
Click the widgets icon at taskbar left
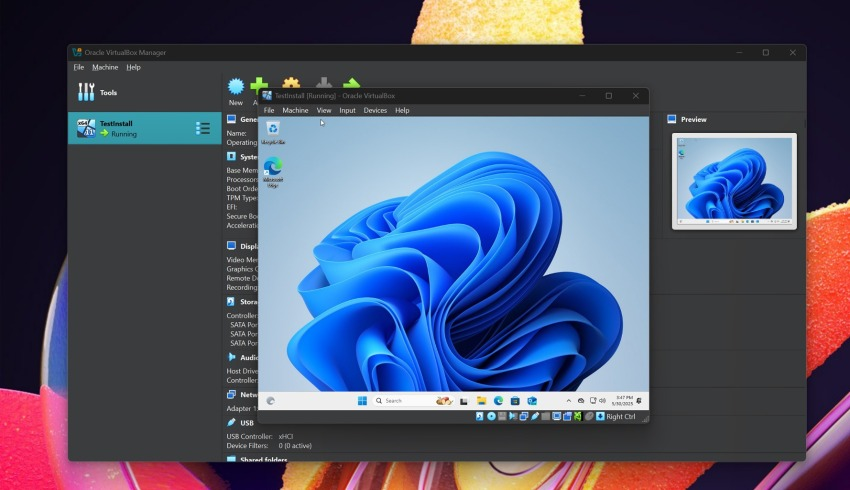(x=271, y=401)
